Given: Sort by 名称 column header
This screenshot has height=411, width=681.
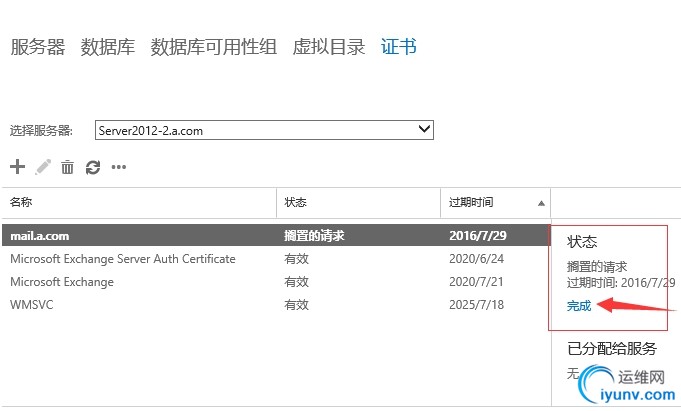Looking at the screenshot, I should (139, 202).
